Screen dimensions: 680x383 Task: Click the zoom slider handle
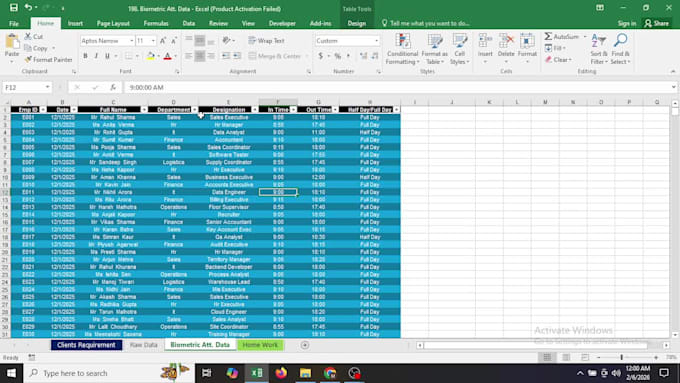(x=621, y=357)
